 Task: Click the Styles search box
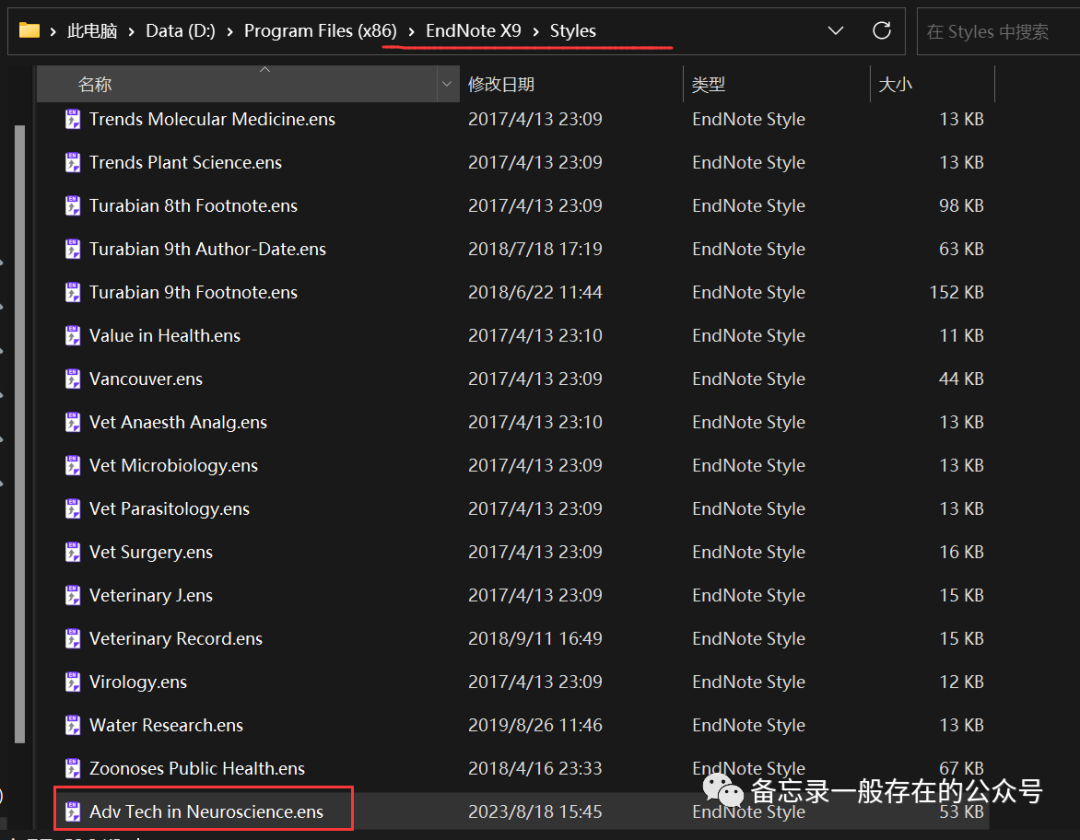(999, 32)
